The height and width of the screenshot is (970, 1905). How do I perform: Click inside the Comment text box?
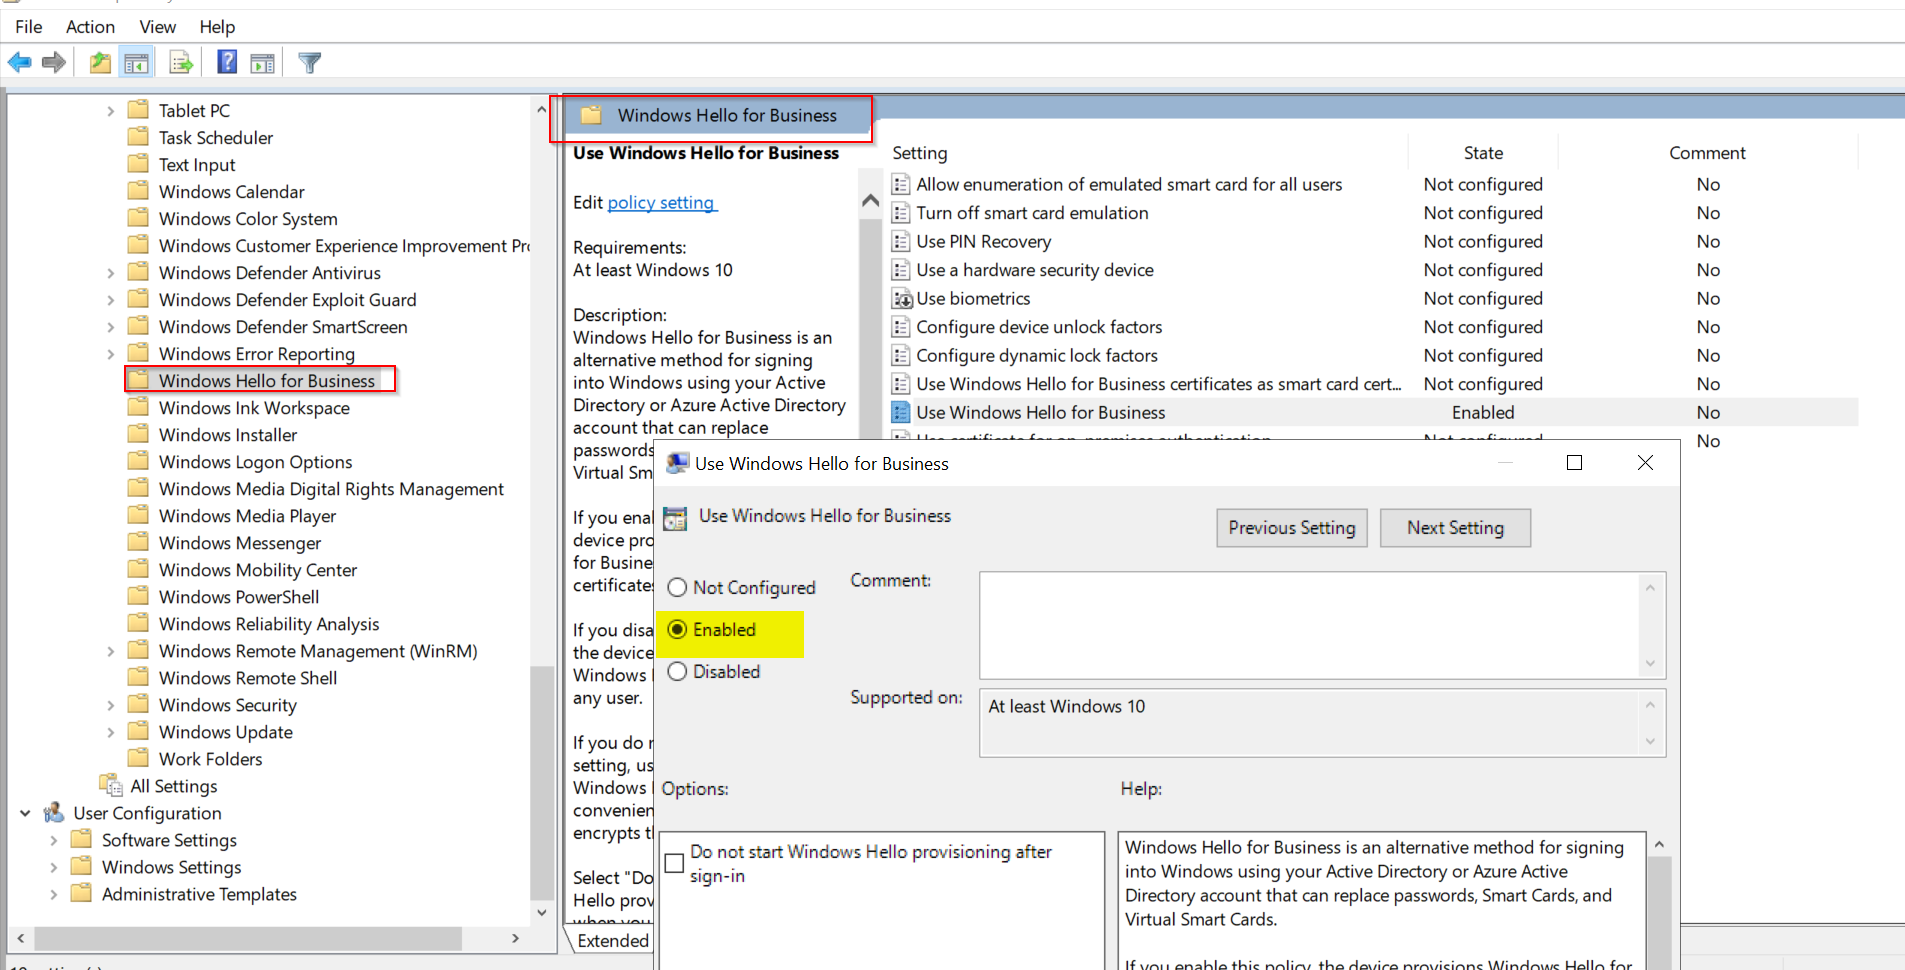[1310, 625]
